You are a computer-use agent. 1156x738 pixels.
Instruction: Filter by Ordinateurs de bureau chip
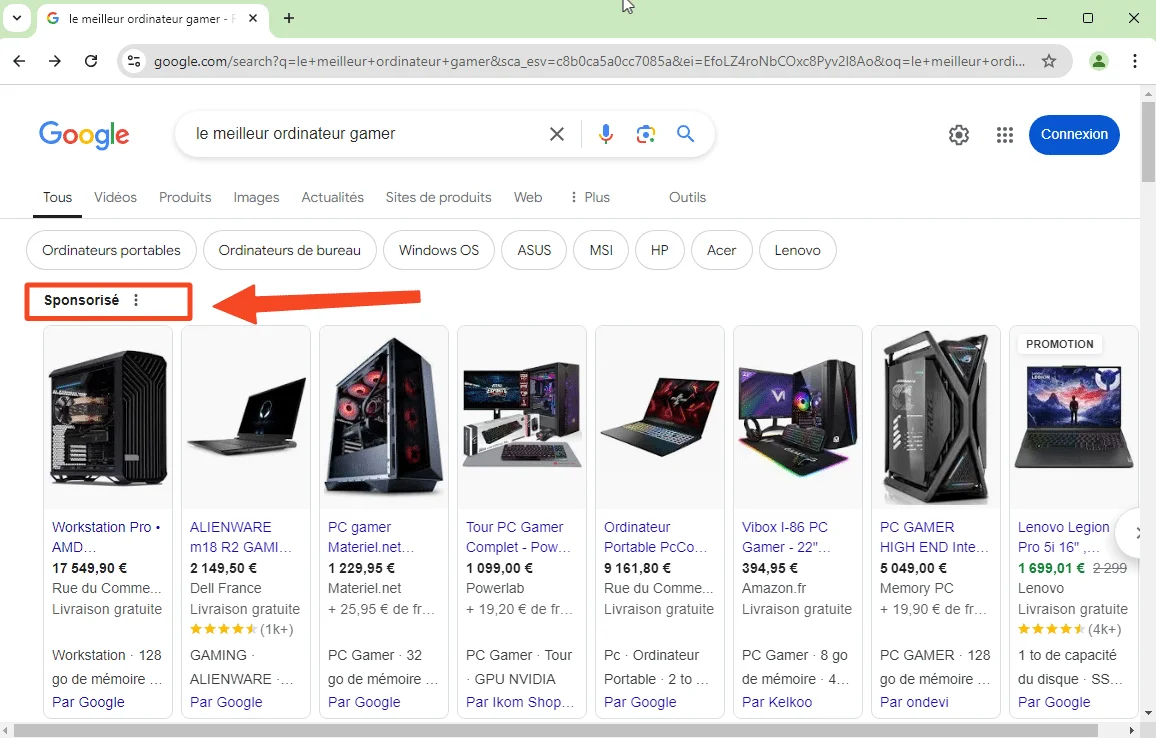click(x=290, y=250)
